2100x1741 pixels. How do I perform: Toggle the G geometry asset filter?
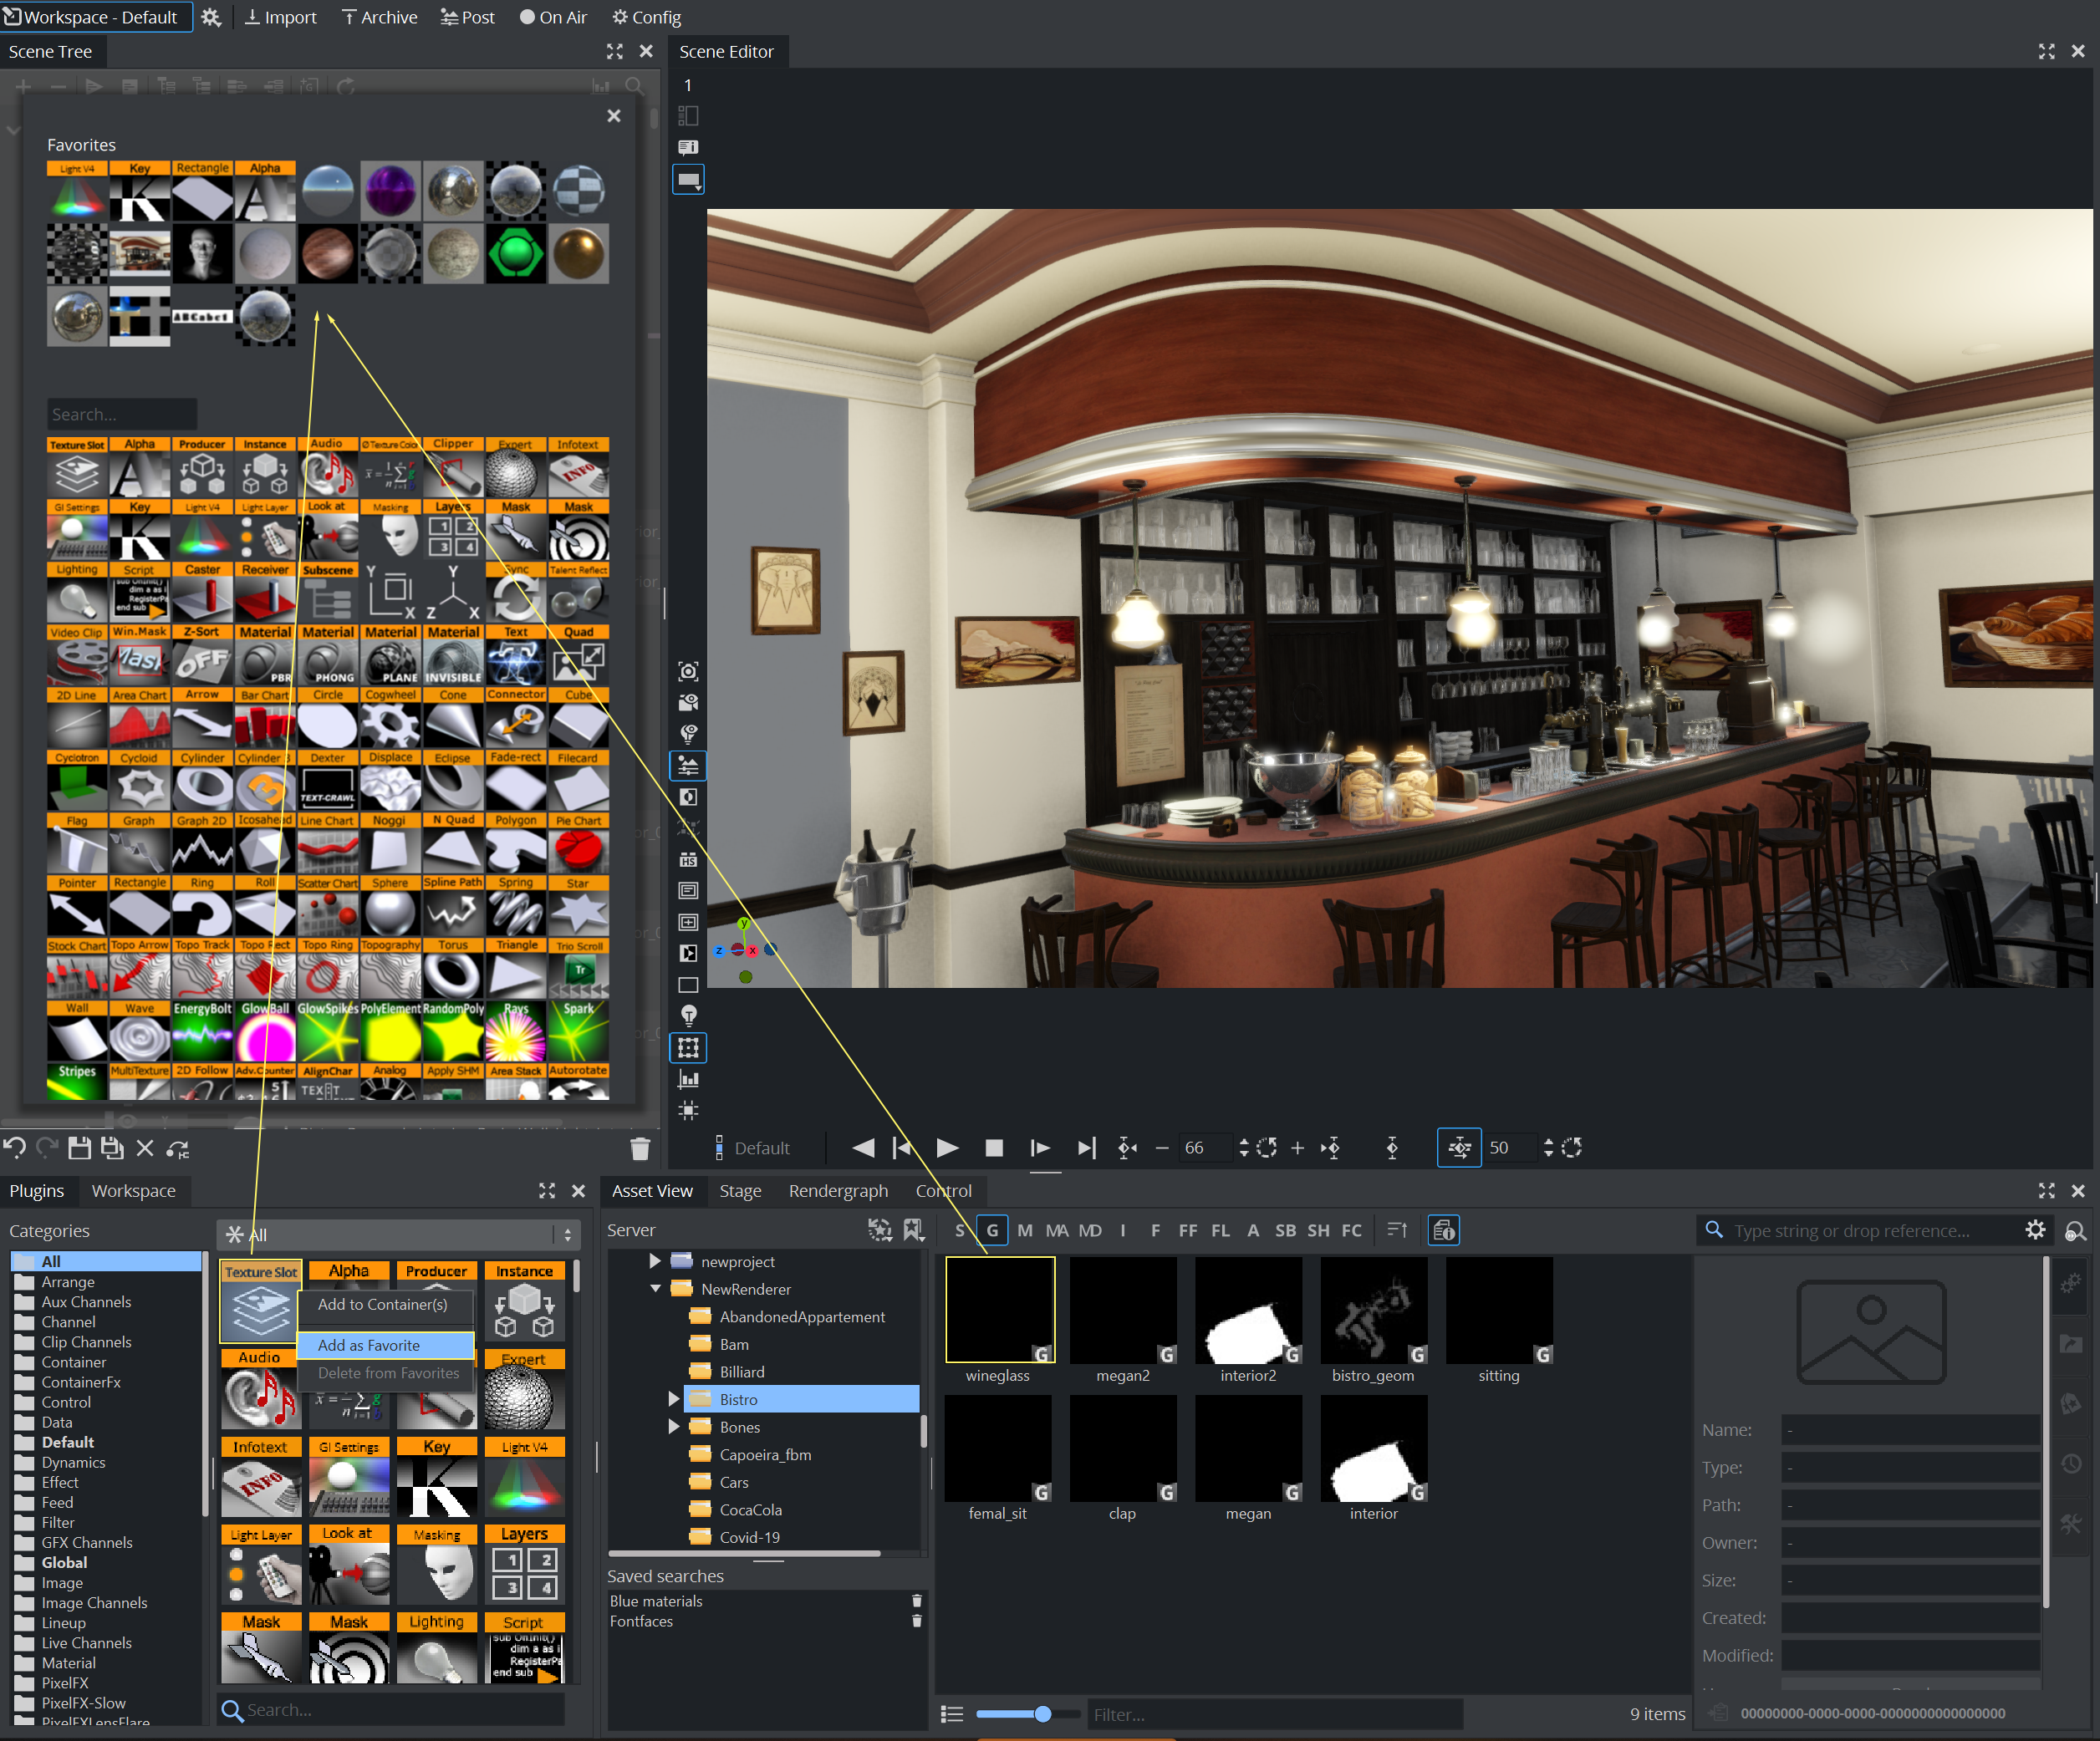992,1231
